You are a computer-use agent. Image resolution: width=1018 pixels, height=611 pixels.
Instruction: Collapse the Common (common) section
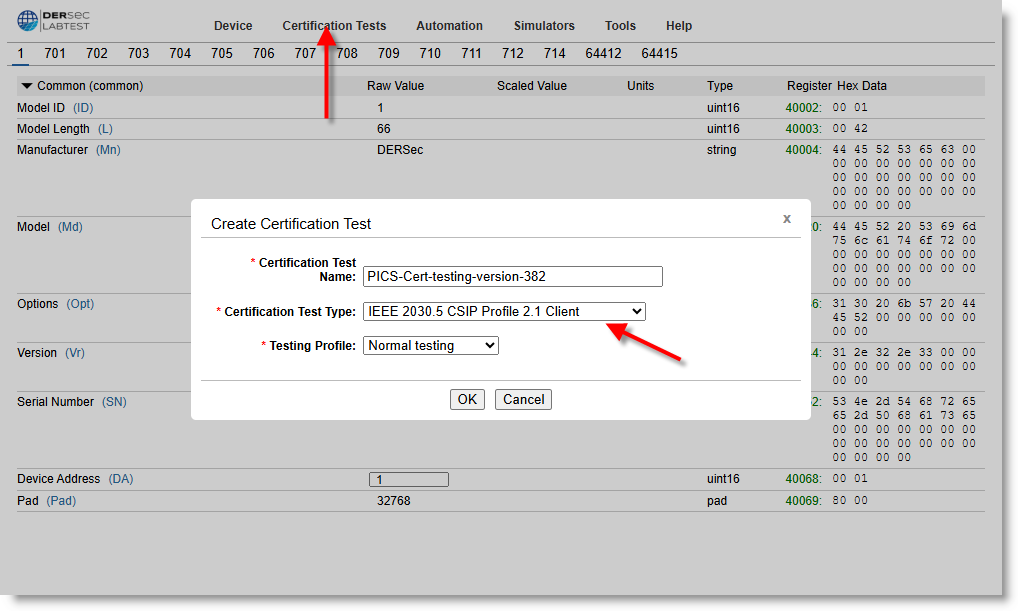pos(27,86)
